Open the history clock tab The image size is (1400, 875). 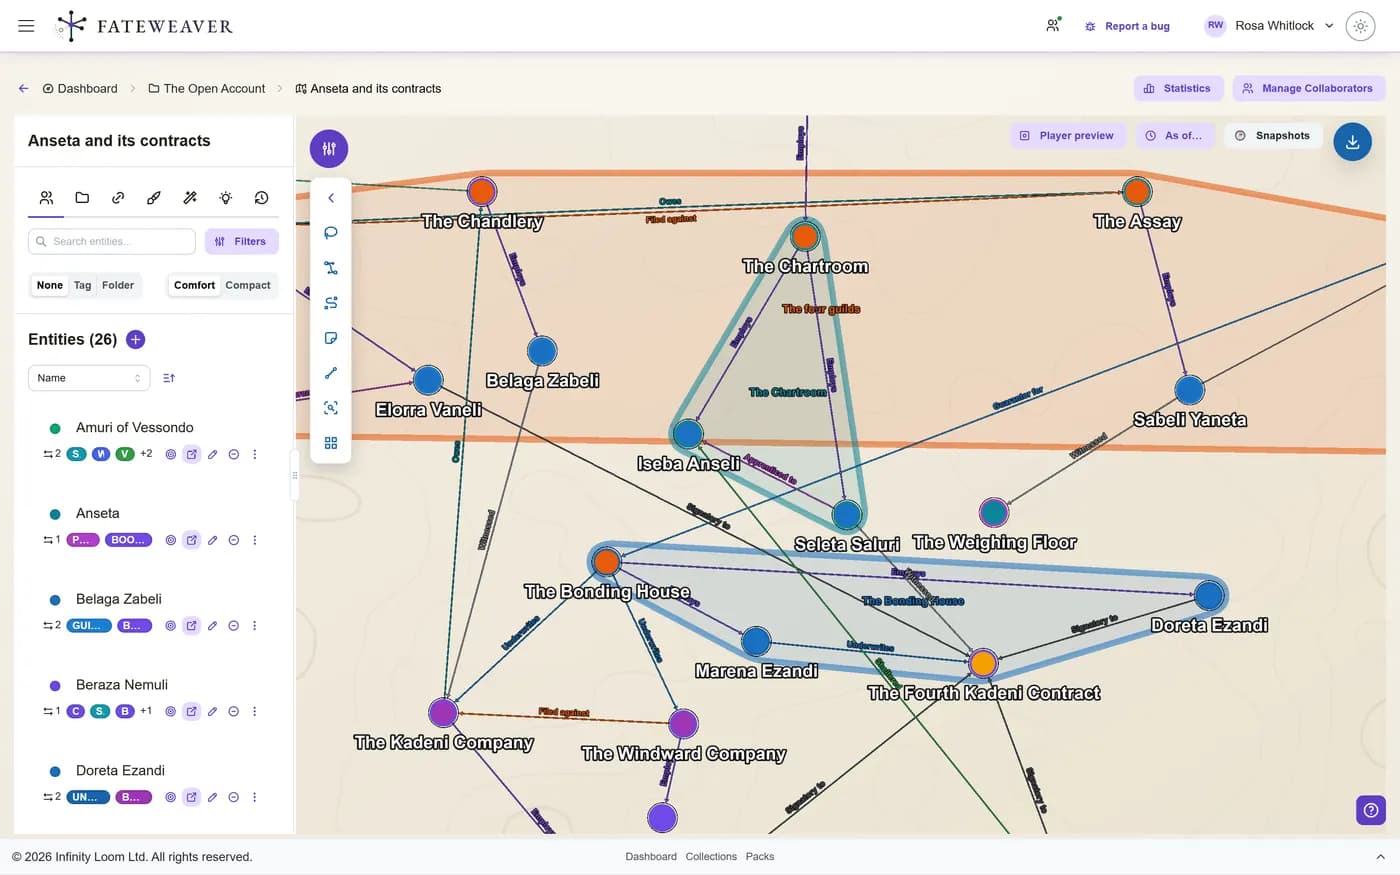tap(262, 198)
